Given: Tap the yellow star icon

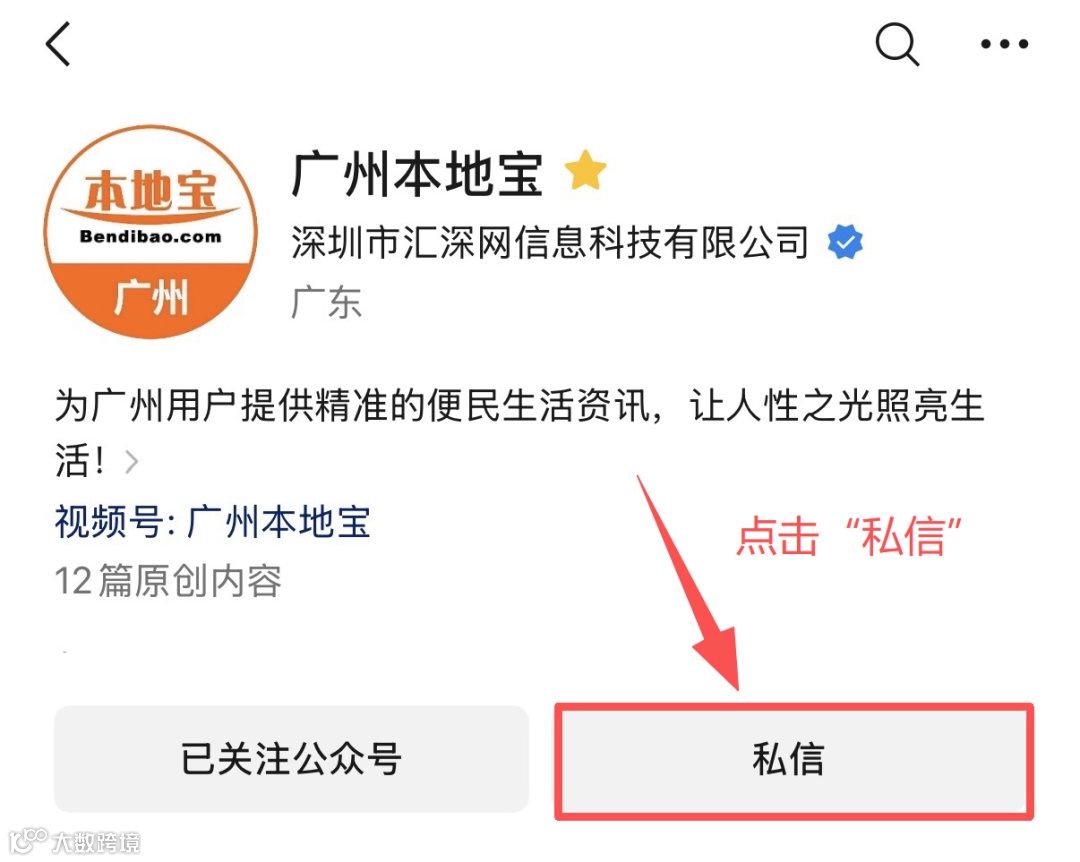Looking at the screenshot, I should [585, 170].
